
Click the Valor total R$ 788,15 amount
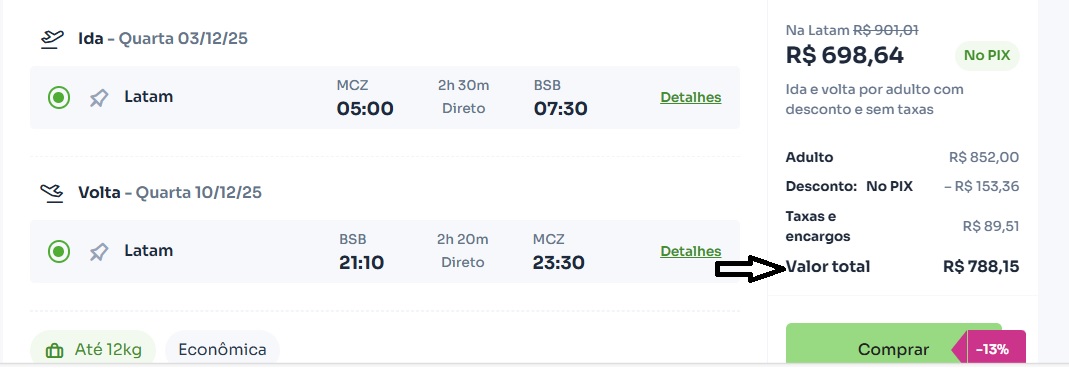[x=981, y=266]
